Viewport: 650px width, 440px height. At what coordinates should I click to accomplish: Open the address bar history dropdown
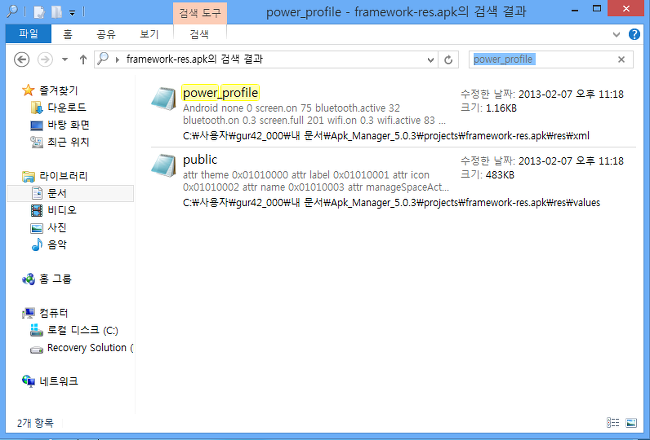(431, 60)
